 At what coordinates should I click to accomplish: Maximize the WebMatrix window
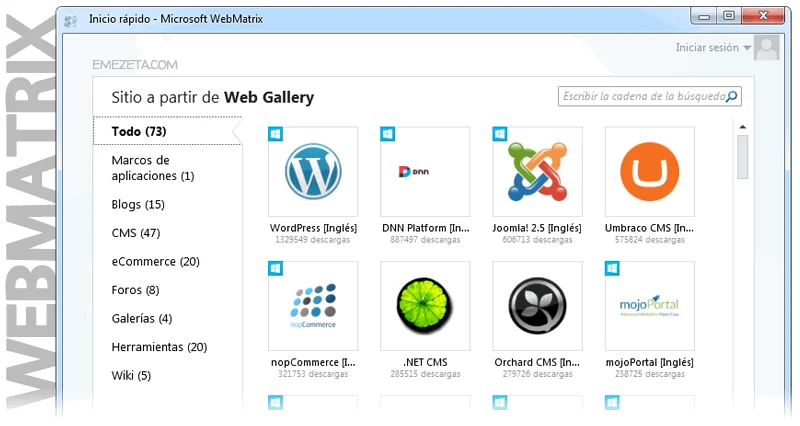[x=729, y=16]
